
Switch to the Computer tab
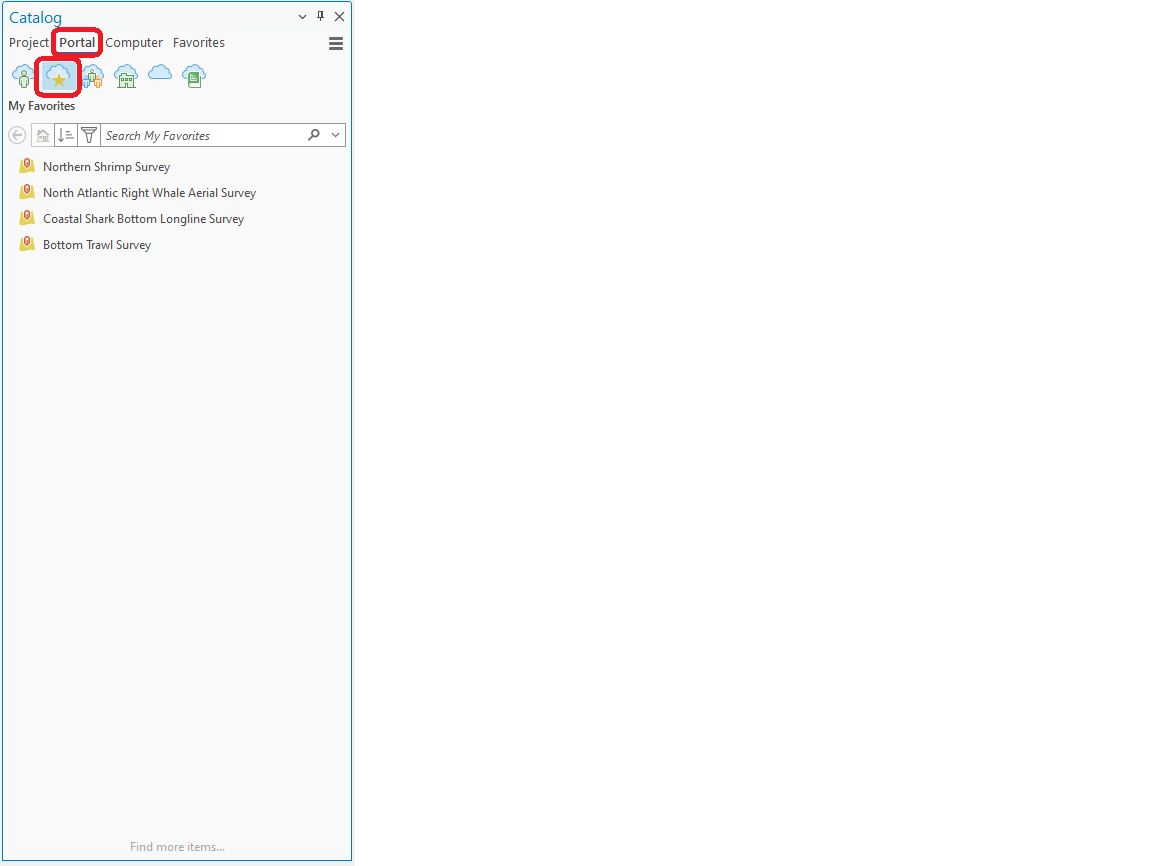coord(134,43)
